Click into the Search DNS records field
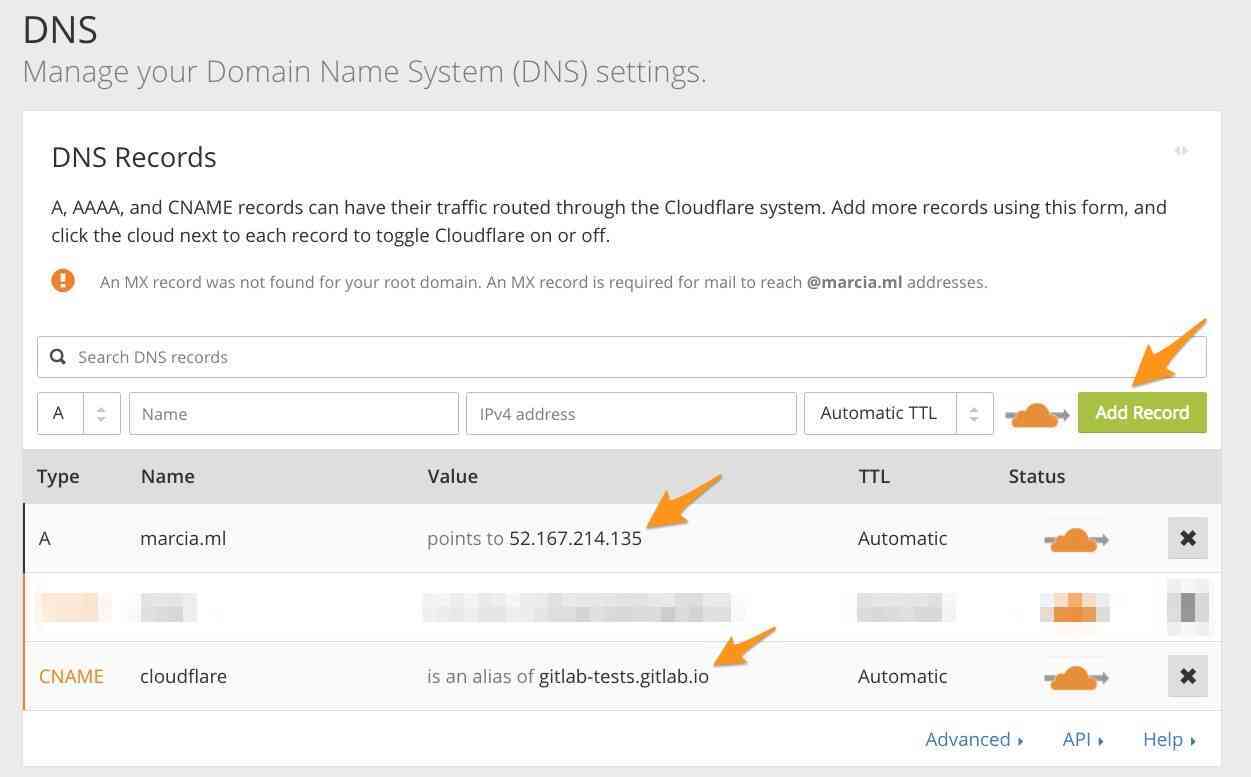 click(400, 356)
